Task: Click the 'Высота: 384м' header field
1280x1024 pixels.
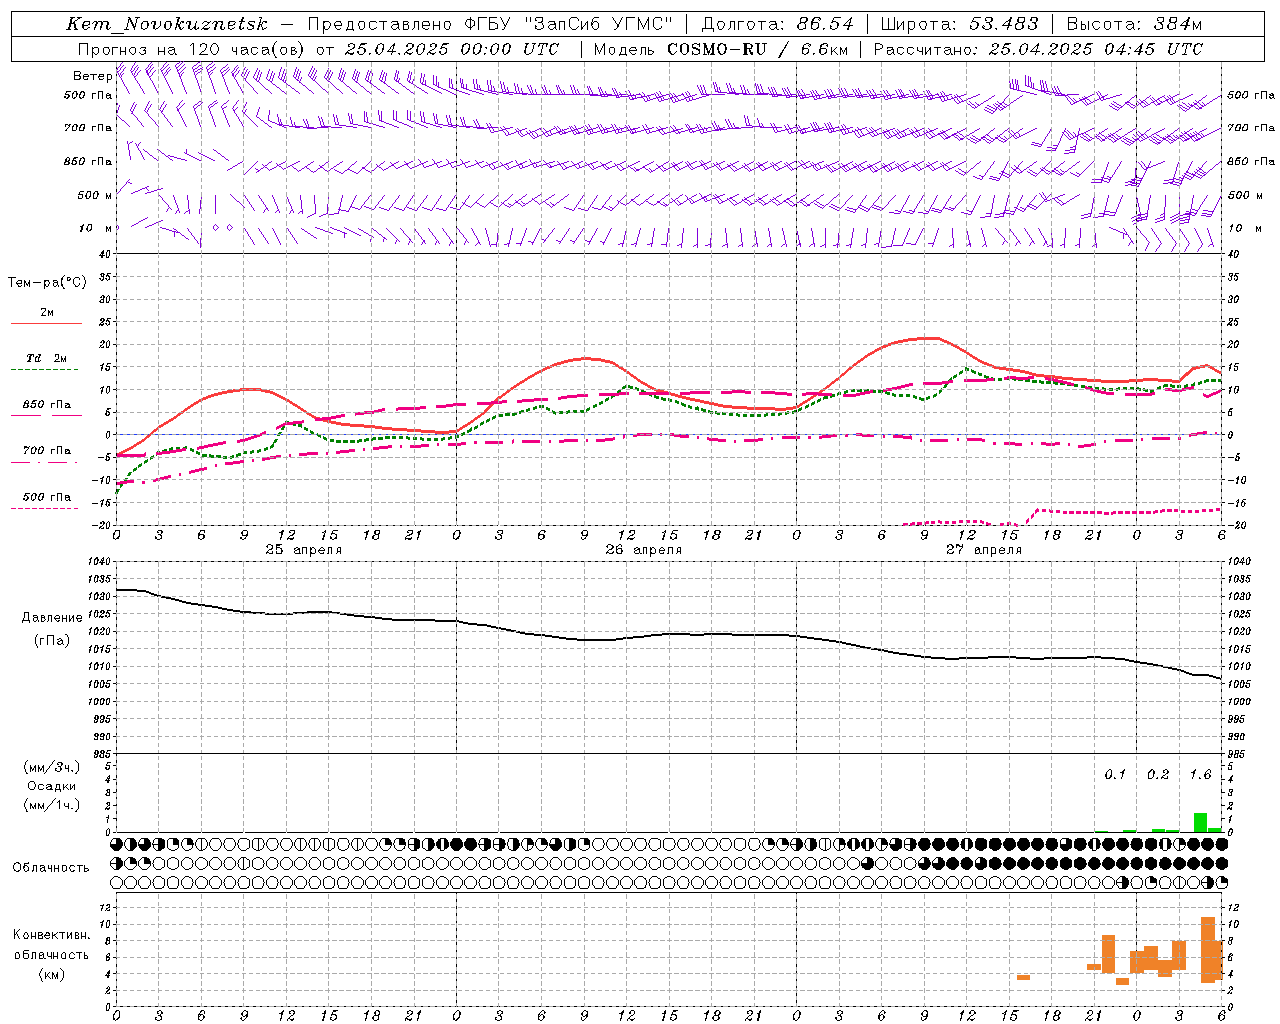Action: pyautogui.click(x=1135, y=24)
